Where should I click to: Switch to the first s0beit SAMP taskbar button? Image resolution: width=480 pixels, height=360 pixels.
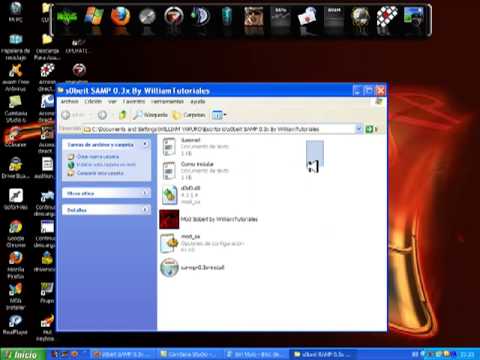click(x=123, y=354)
